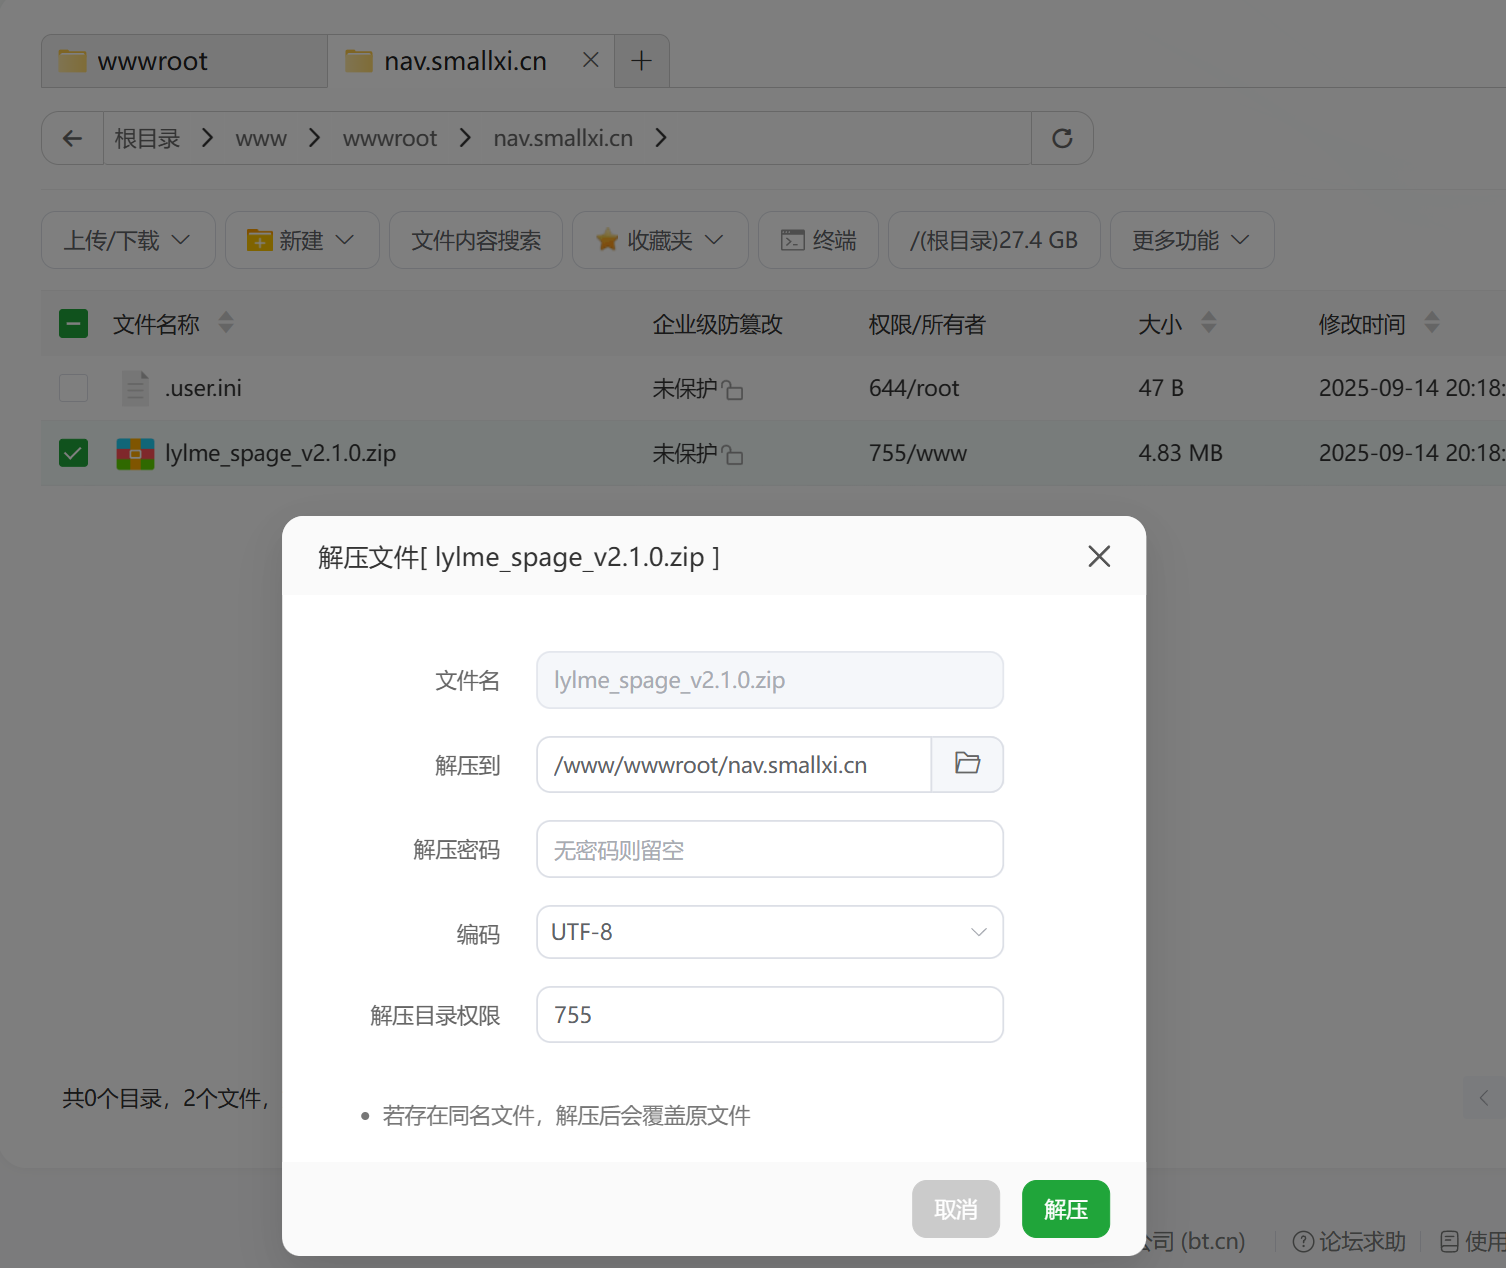The width and height of the screenshot is (1506, 1268).
Task: Open the UTF-8 encoding dropdown
Action: [769, 932]
